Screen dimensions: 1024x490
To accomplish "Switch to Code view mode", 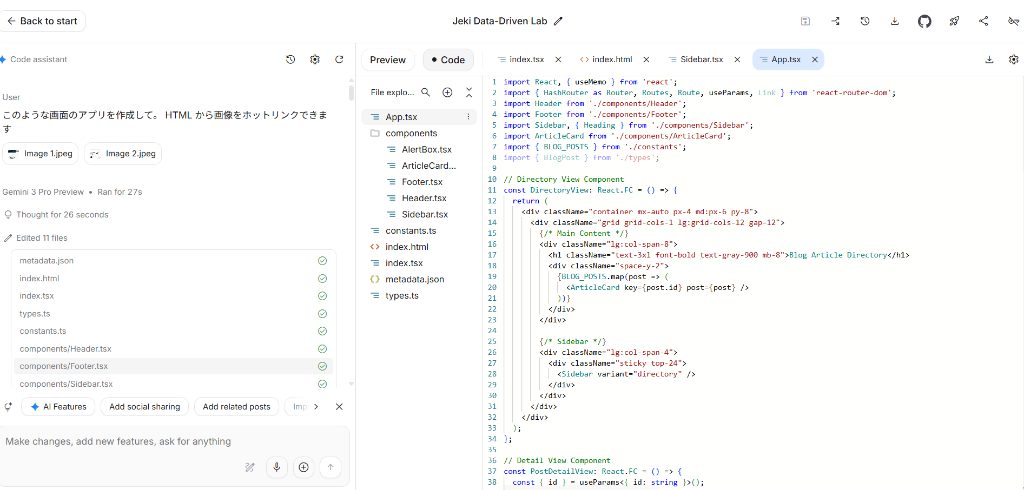I will tap(447, 60).
